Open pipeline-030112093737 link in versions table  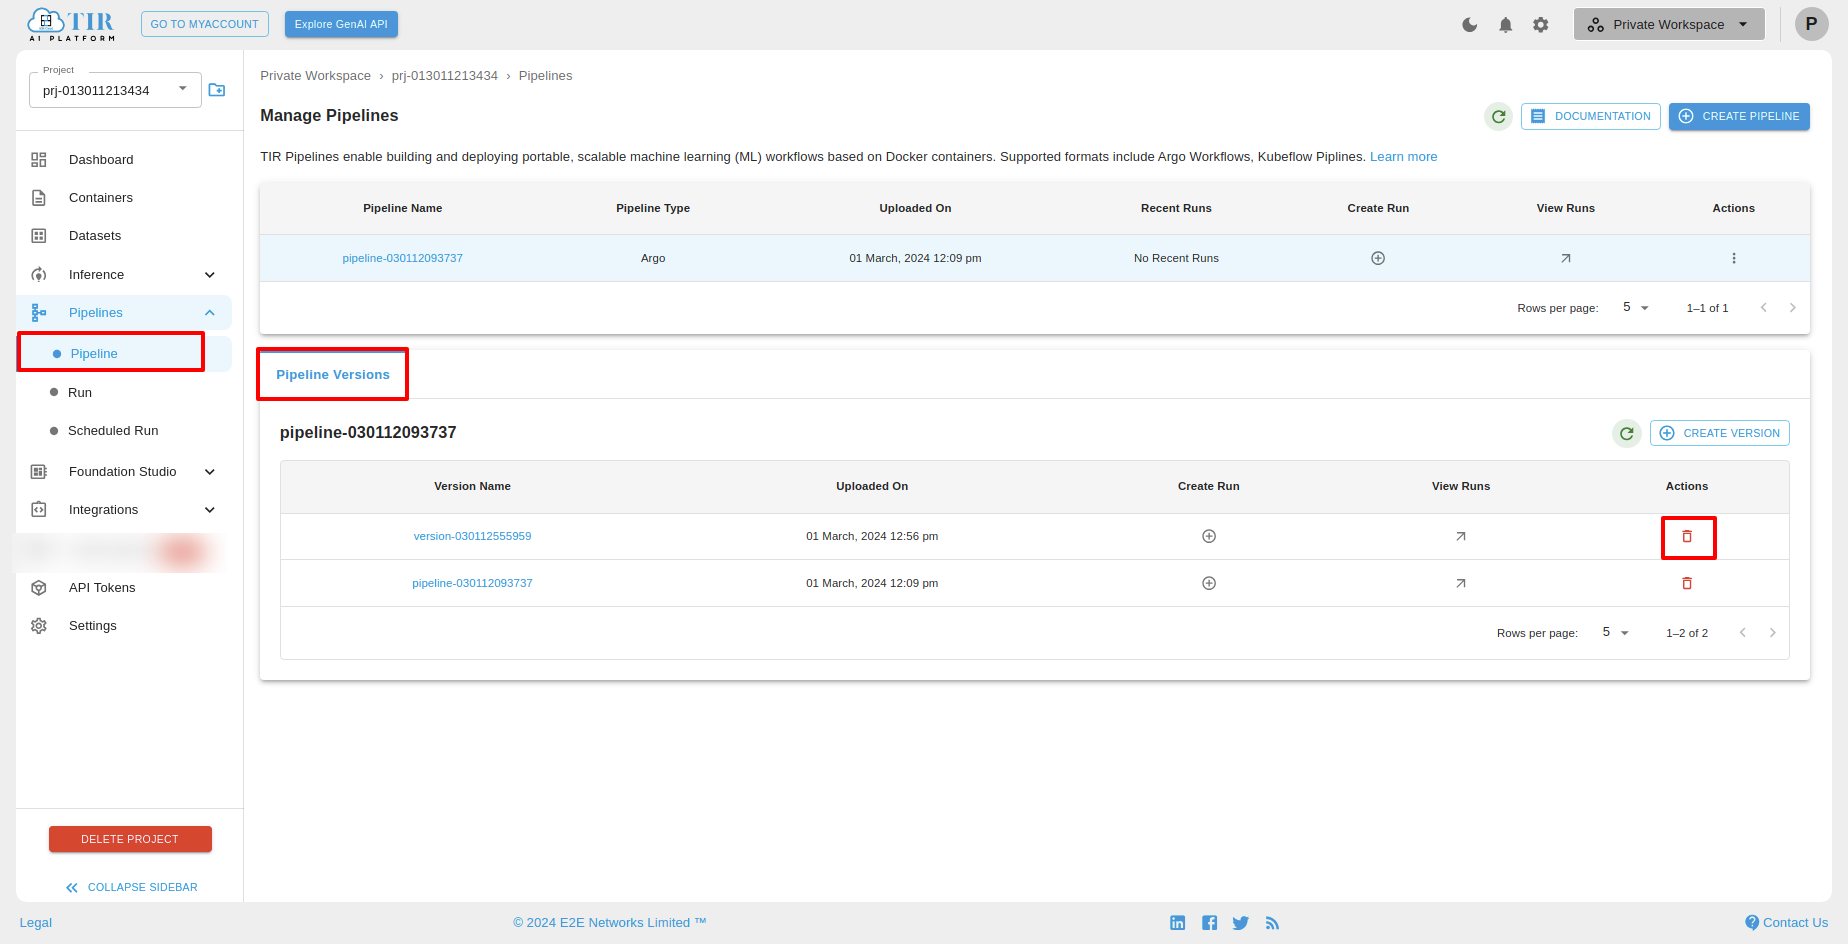coord(472,583)
